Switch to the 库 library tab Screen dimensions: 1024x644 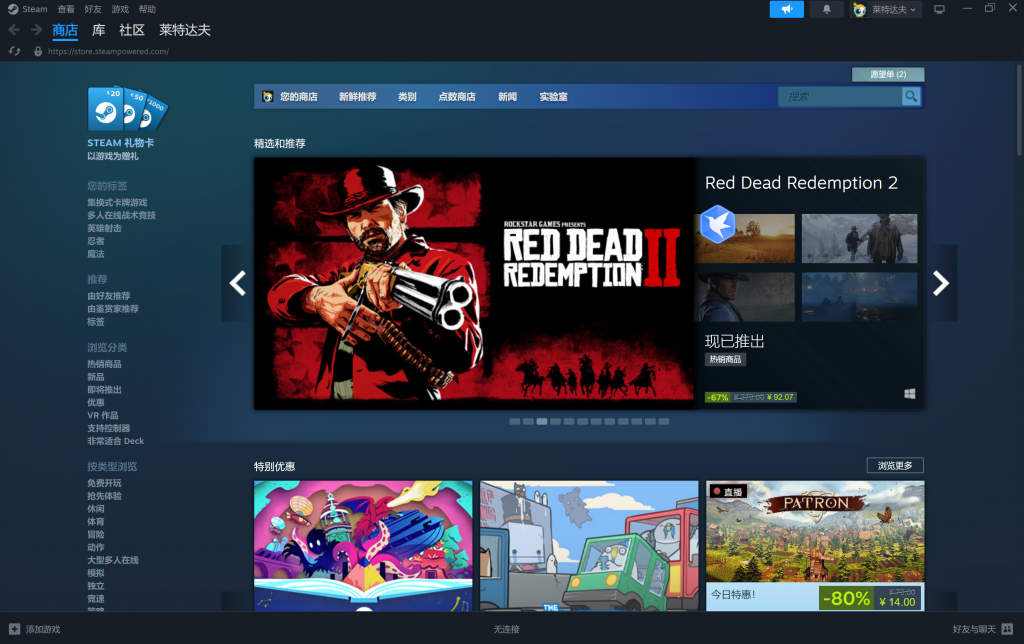99,30
